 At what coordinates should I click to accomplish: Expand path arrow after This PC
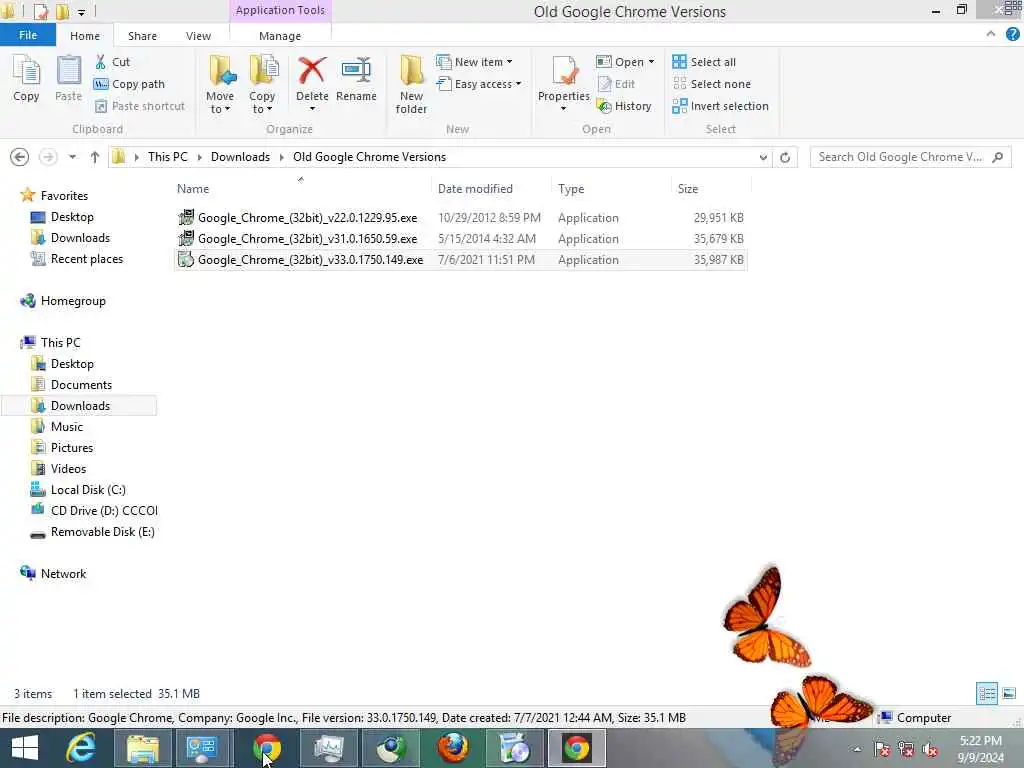pos(199,157)
